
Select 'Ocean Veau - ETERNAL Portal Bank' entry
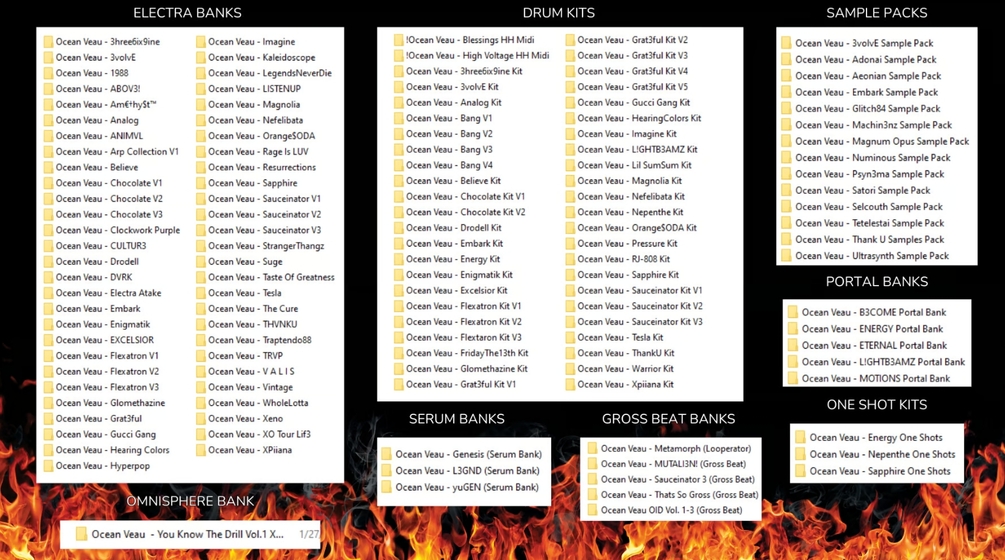tap(874, 345)
